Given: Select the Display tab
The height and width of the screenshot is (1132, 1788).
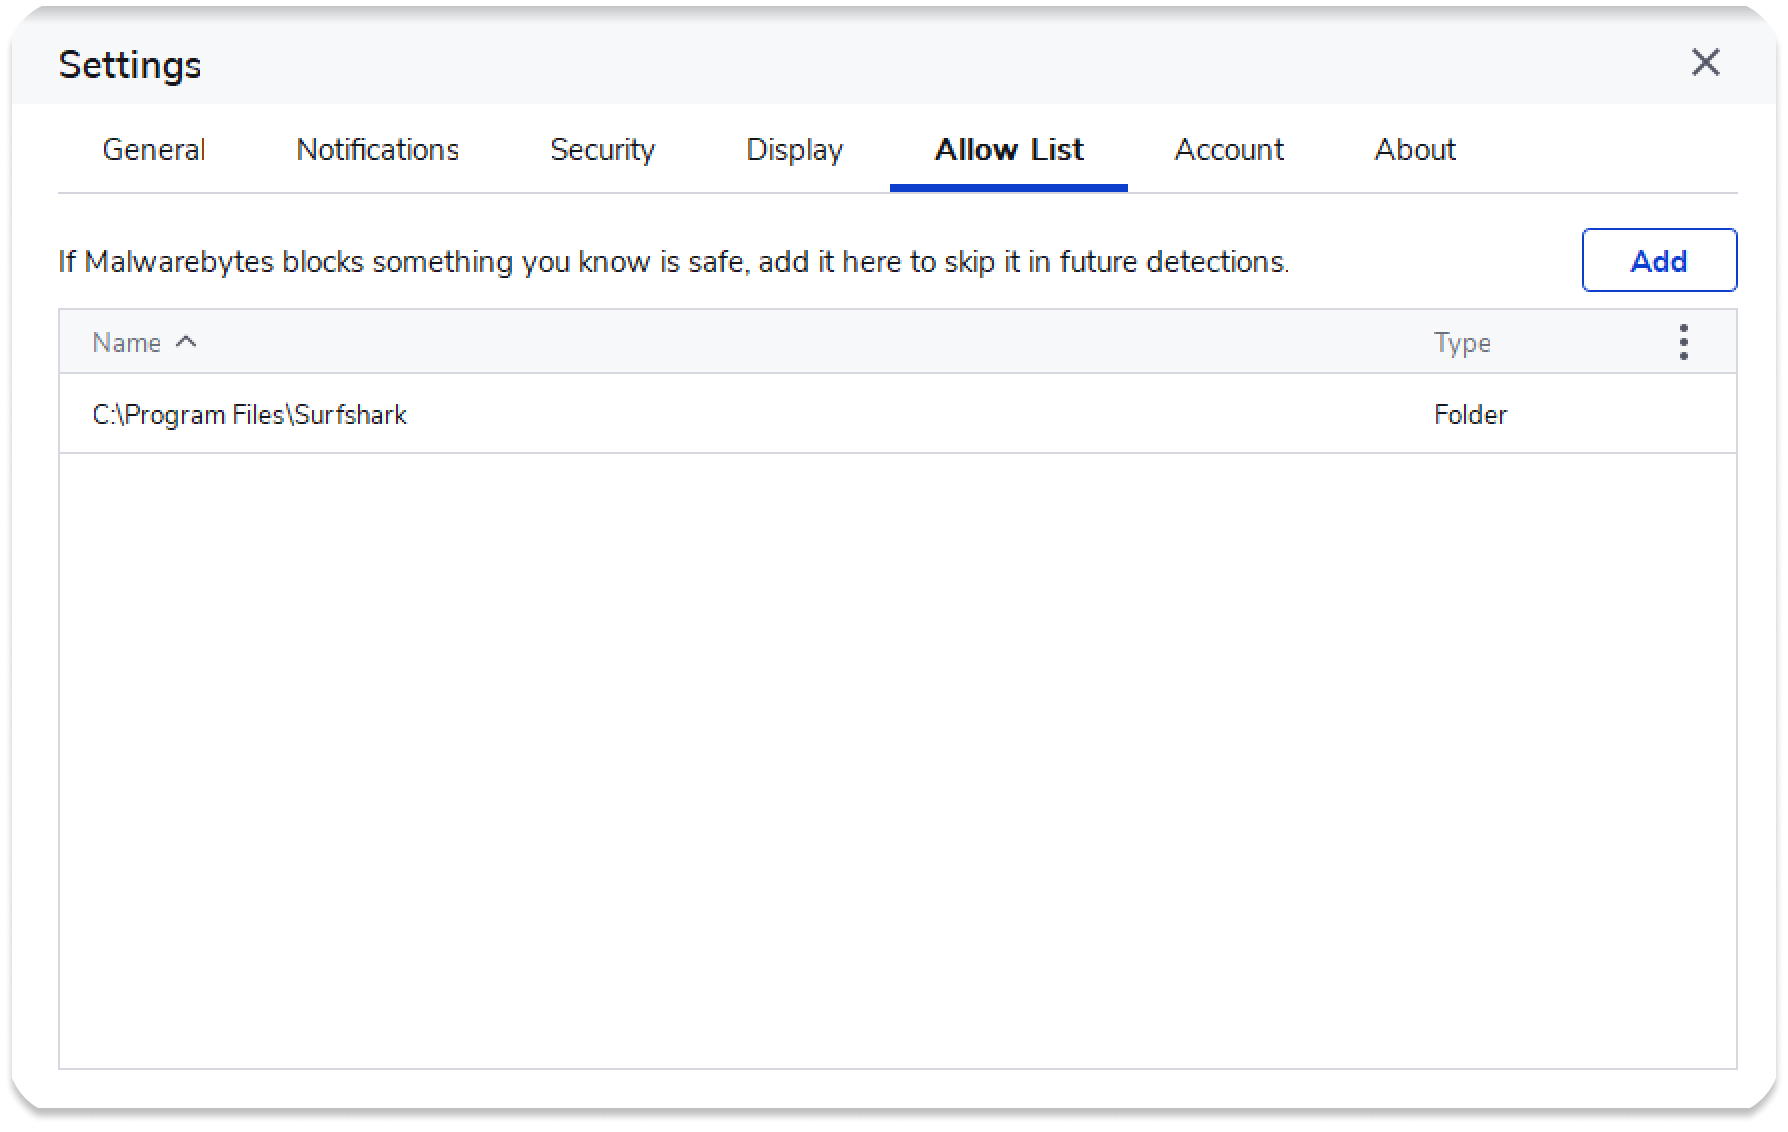Looking at the screenshot, I should (x=794, y=150).
